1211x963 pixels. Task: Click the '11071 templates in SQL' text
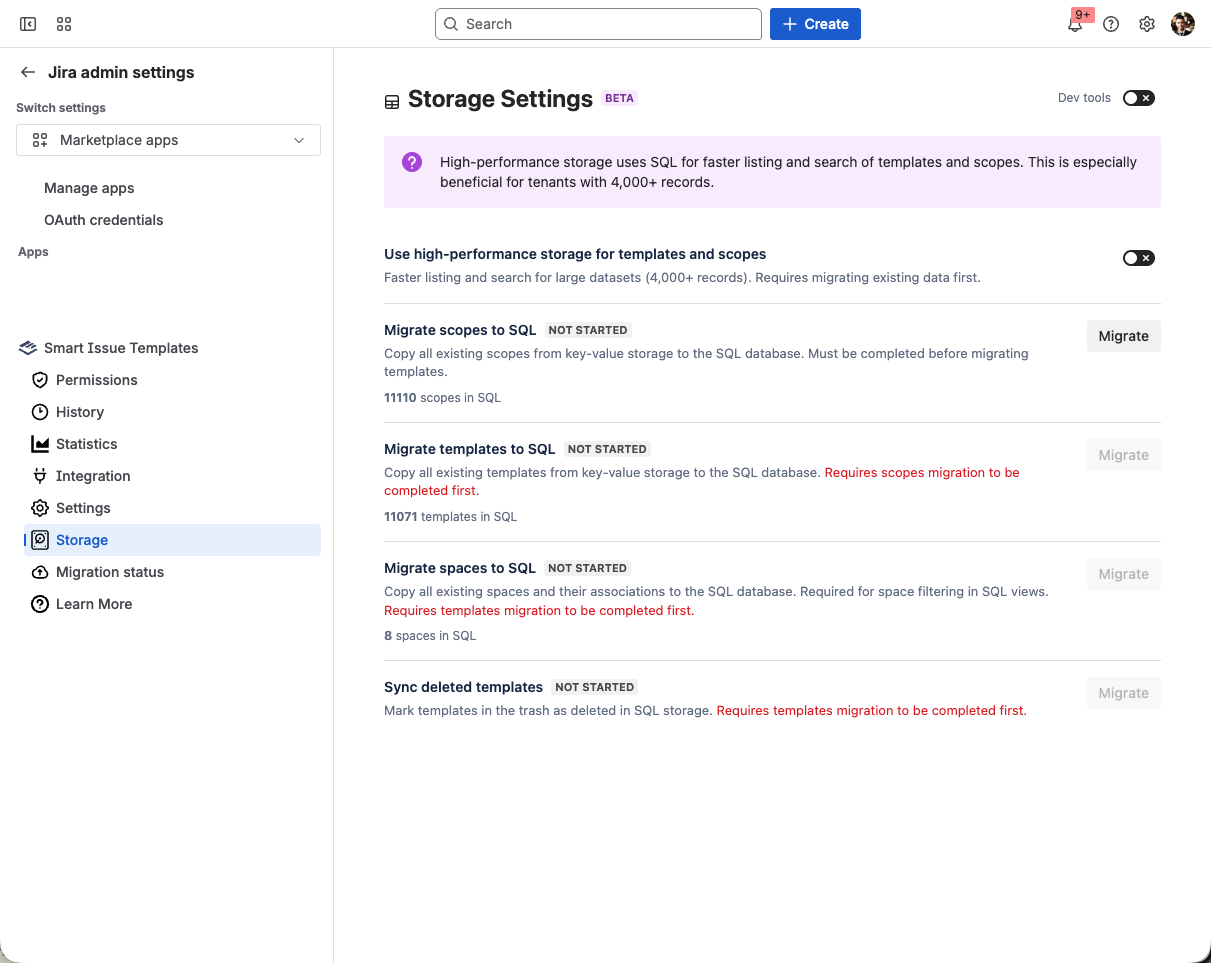450,517
